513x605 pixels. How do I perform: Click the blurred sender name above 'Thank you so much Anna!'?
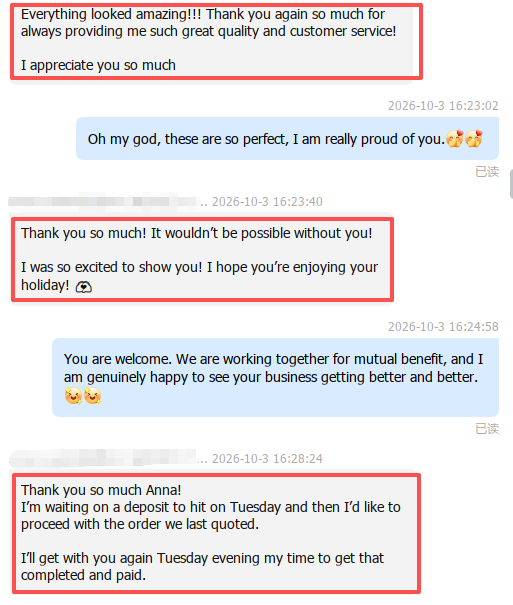[104, 458]
